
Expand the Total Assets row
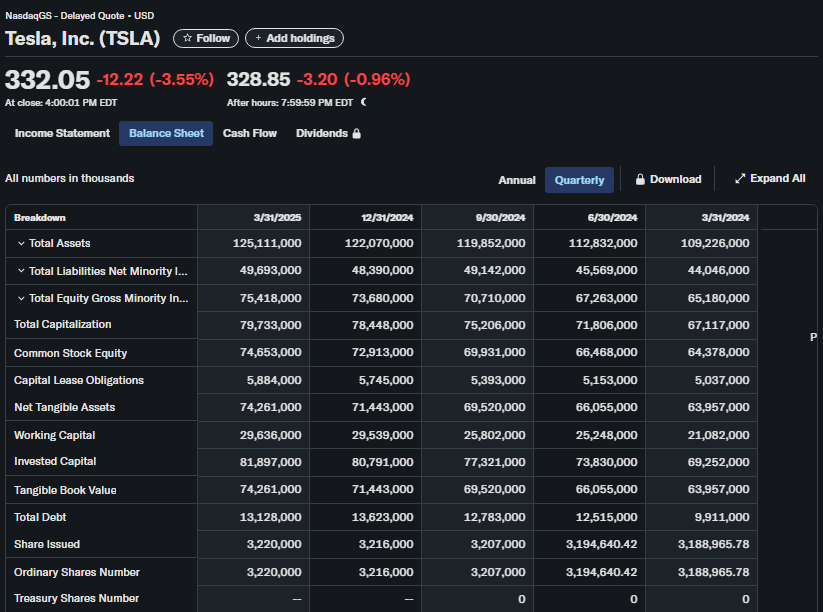point(21,243)
